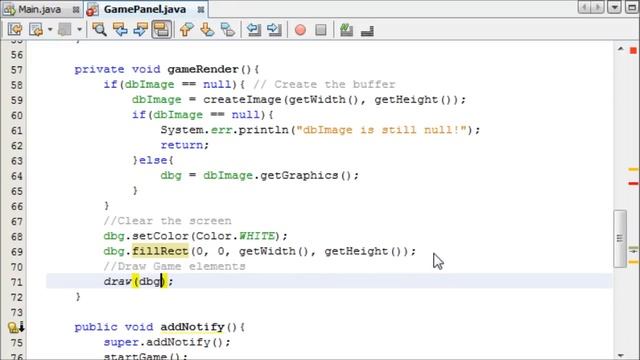Click the Last Edit toolbar icon
The height and width of the screenshot is (360, 640).
(x=15, y=29)
